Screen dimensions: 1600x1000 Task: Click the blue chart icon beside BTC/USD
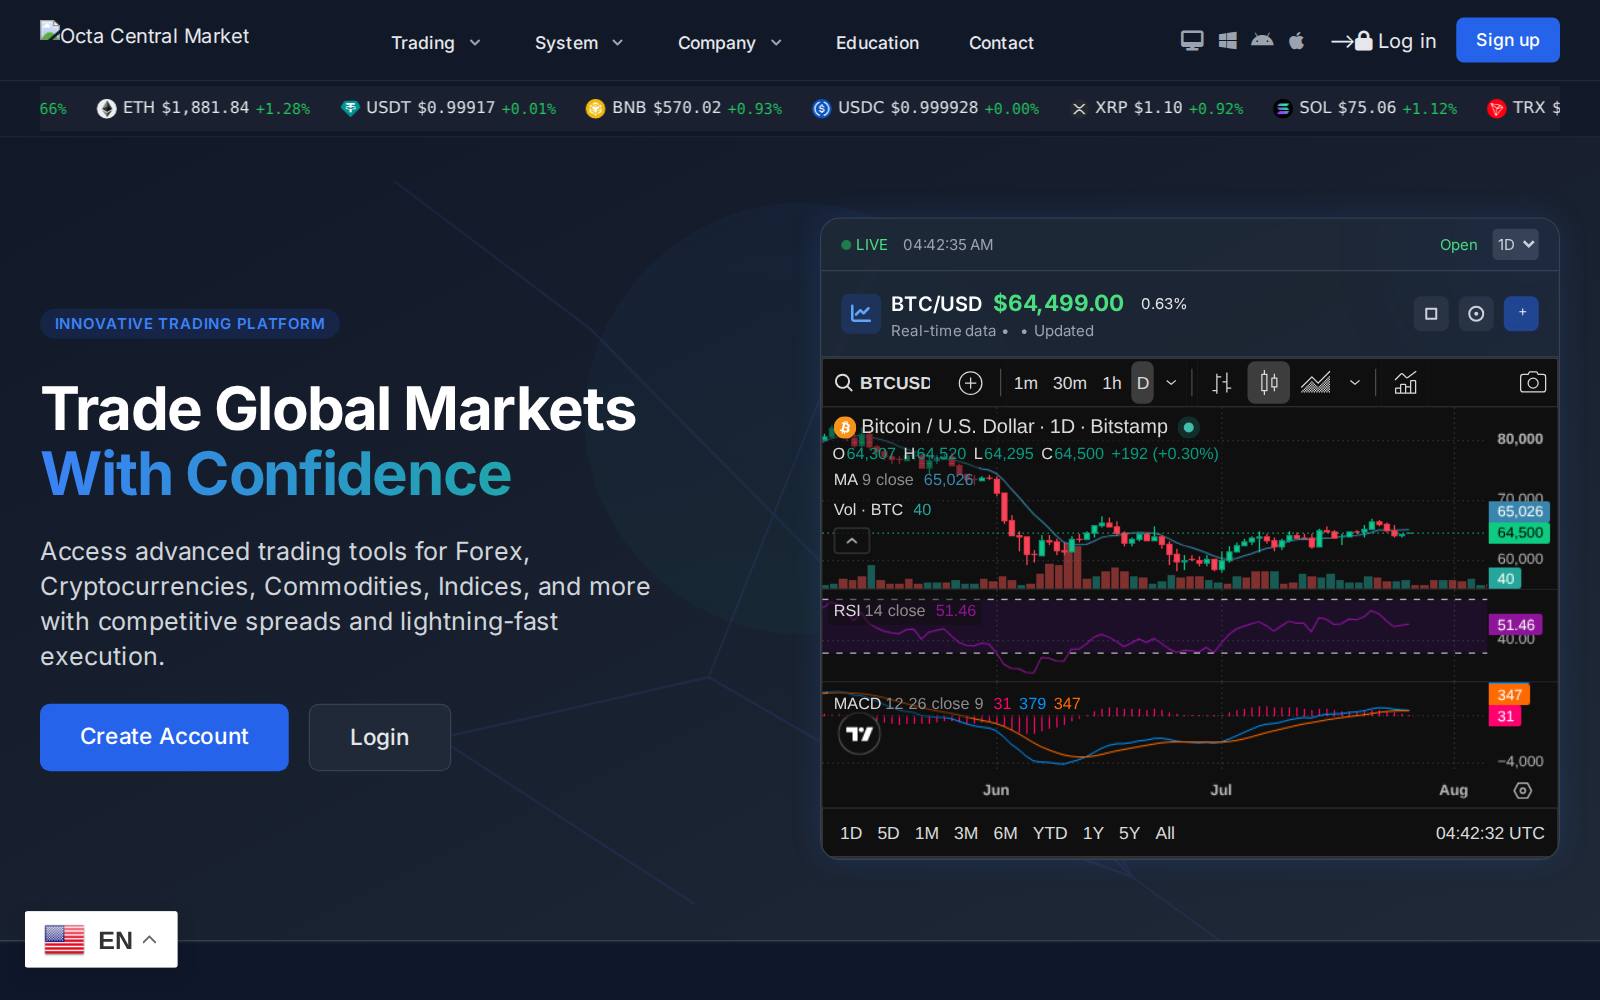860,314
